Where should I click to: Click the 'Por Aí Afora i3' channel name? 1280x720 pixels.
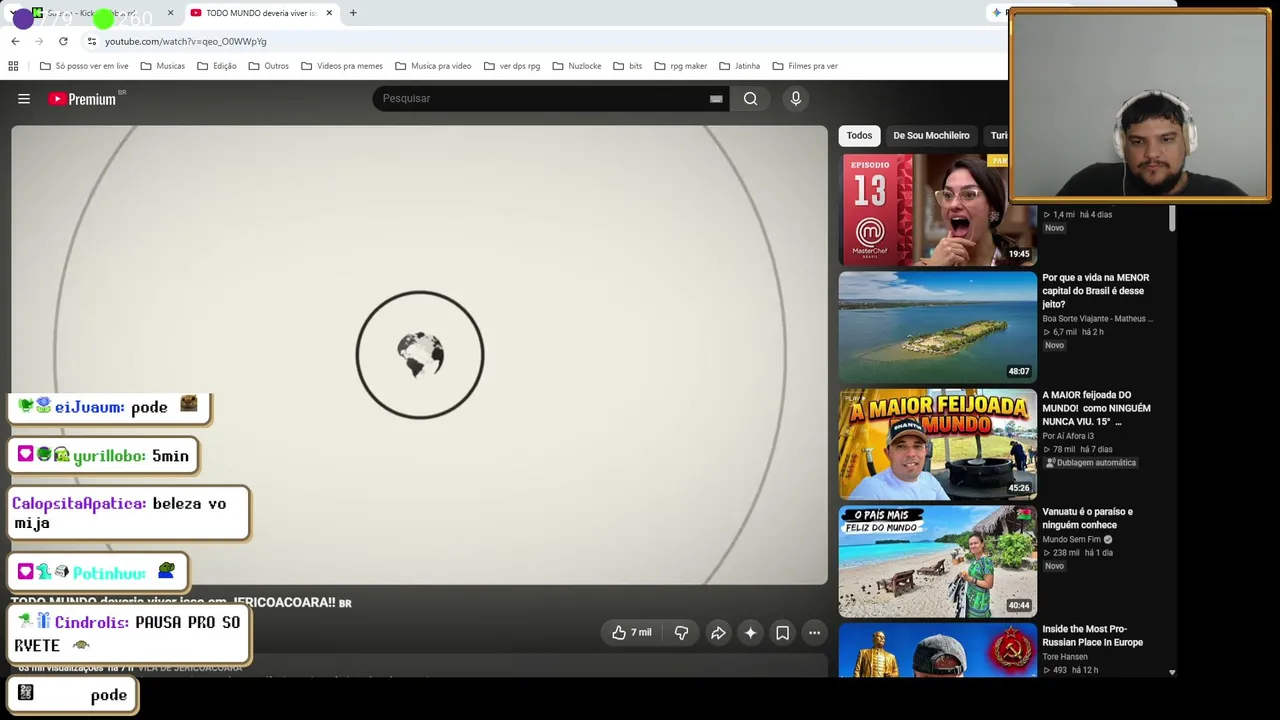click(1068, 436)
